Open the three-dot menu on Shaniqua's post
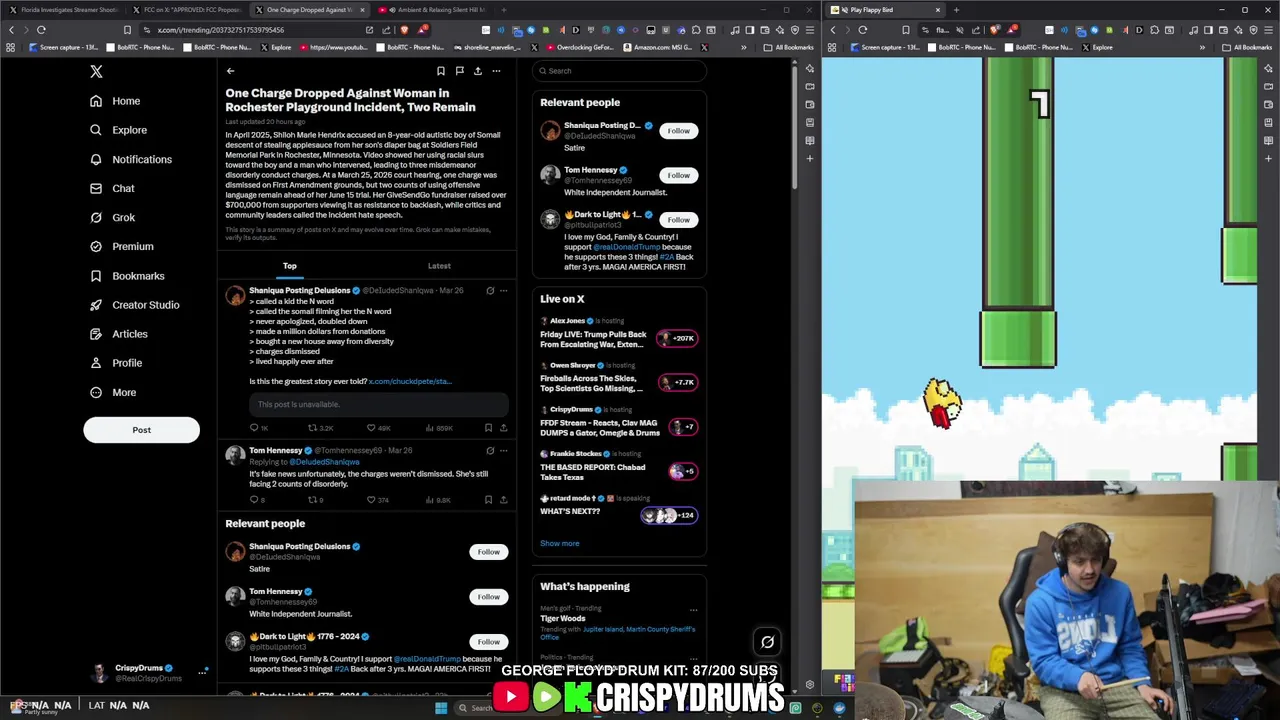 [x=503, y=291]
